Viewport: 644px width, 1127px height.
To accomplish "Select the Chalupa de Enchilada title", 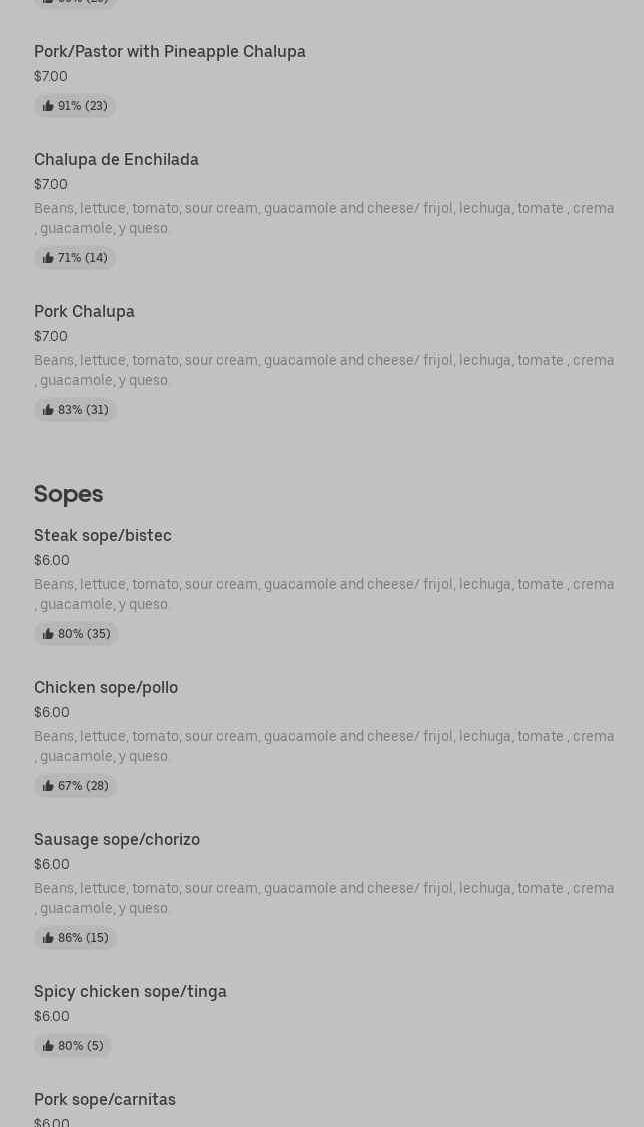I will tap(116, 160).
